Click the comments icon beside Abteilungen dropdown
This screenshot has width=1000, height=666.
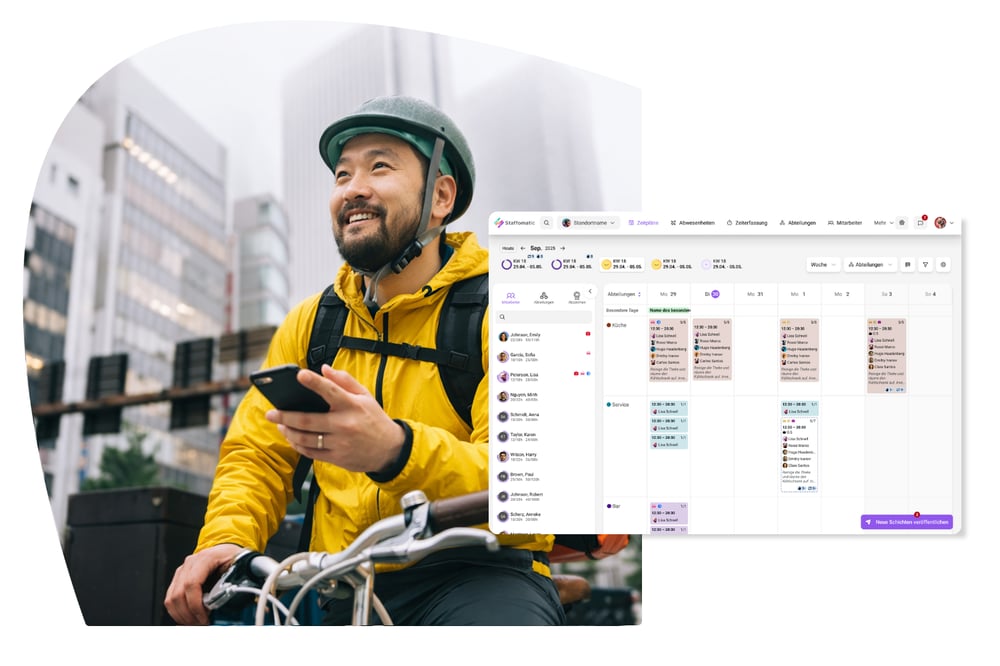coord(907,265)
